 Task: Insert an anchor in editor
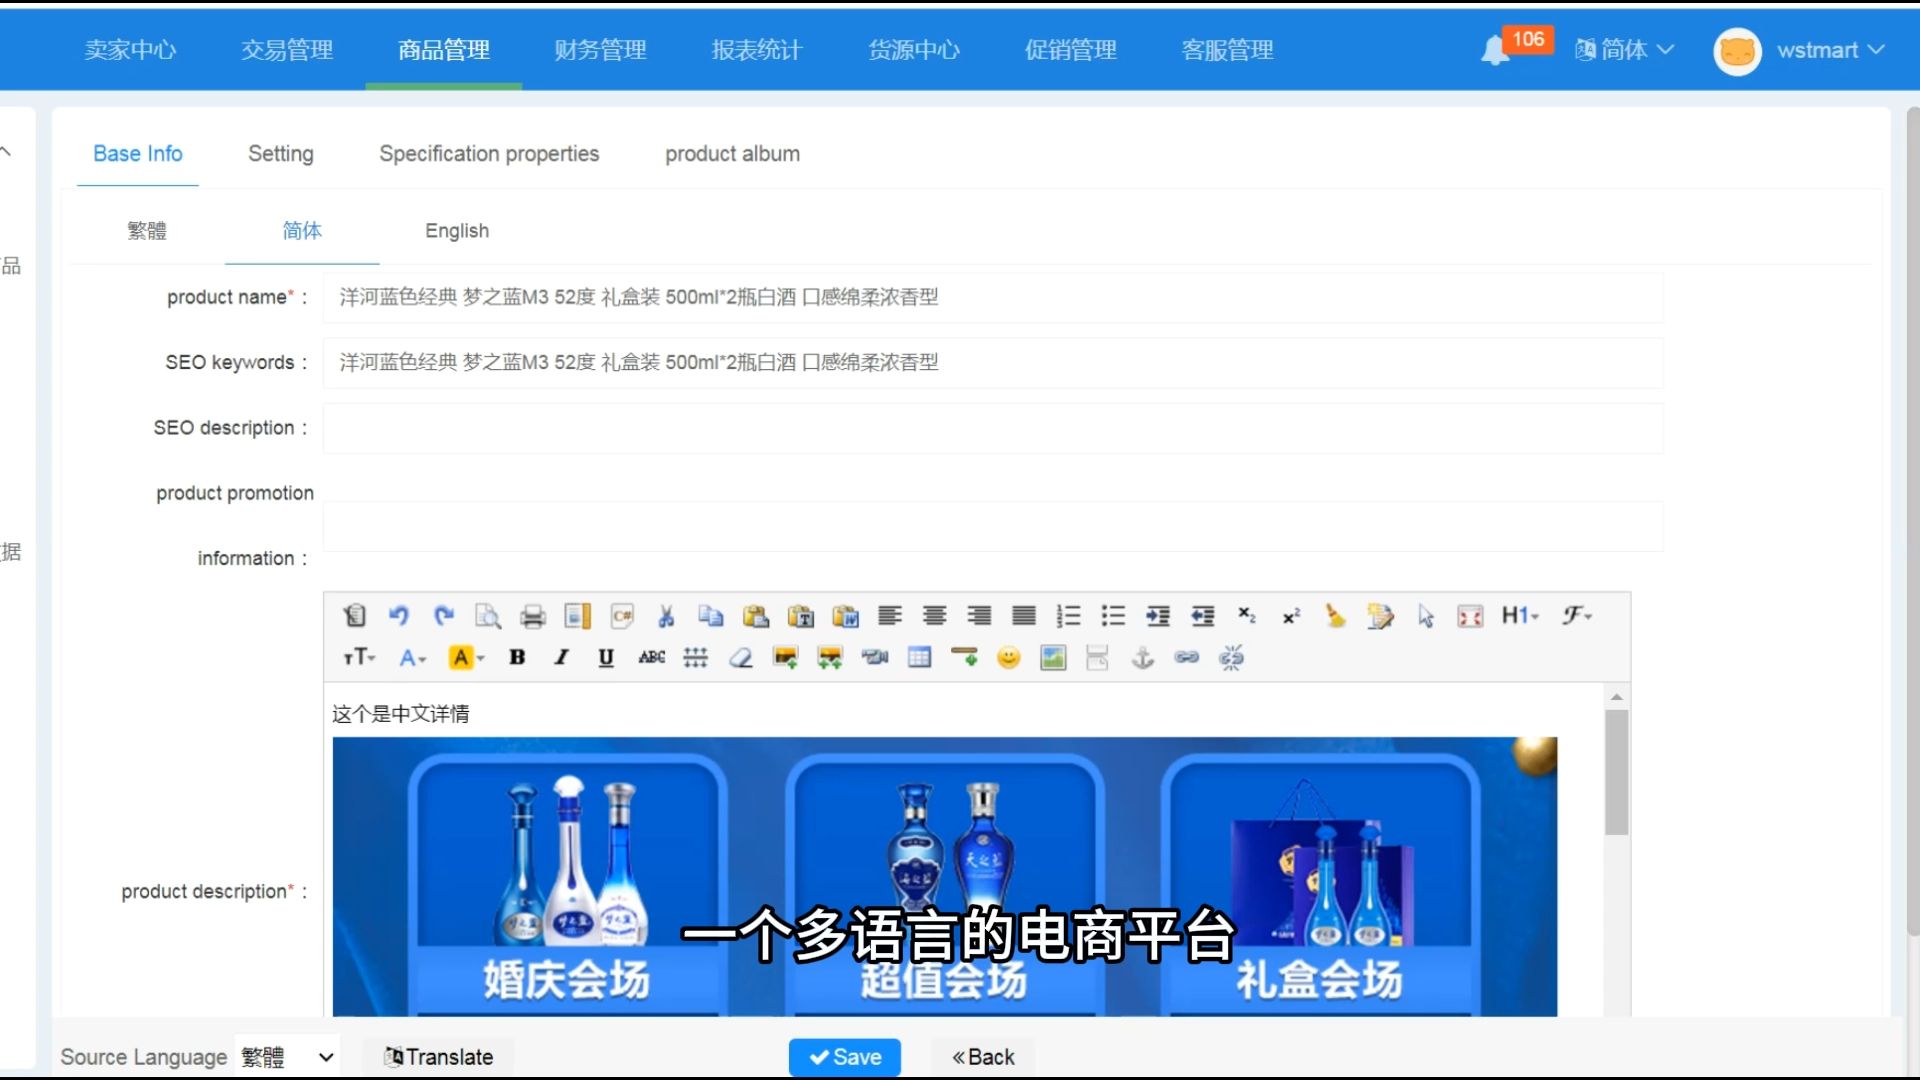click(x=1143, y=657)
